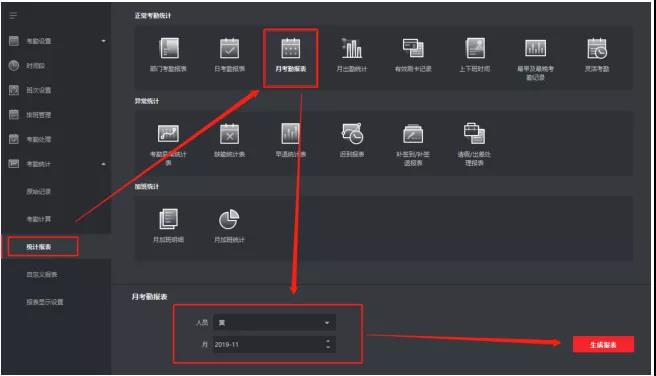Screen dimensions: 656x376
Task: Open 时间段 sidebar menu label
Action: click(36, 66)
